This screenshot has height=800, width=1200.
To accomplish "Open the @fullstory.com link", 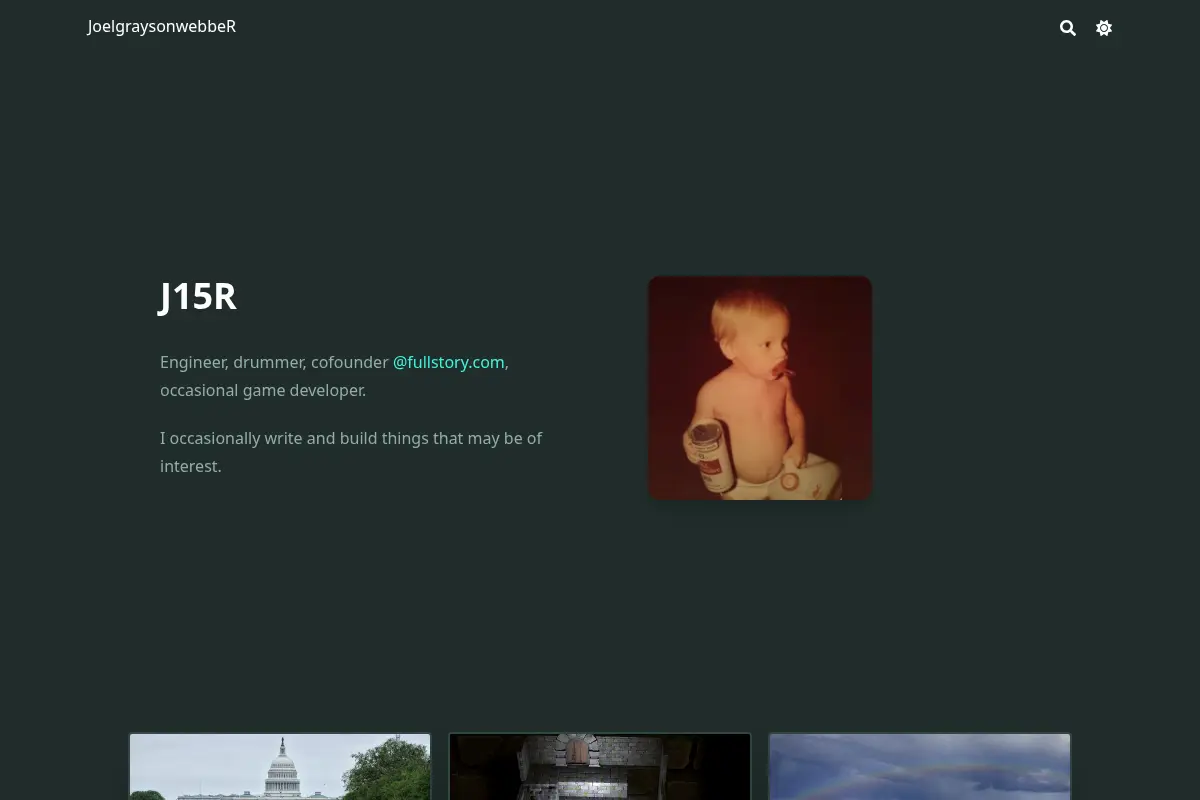I will coord(449,362).
